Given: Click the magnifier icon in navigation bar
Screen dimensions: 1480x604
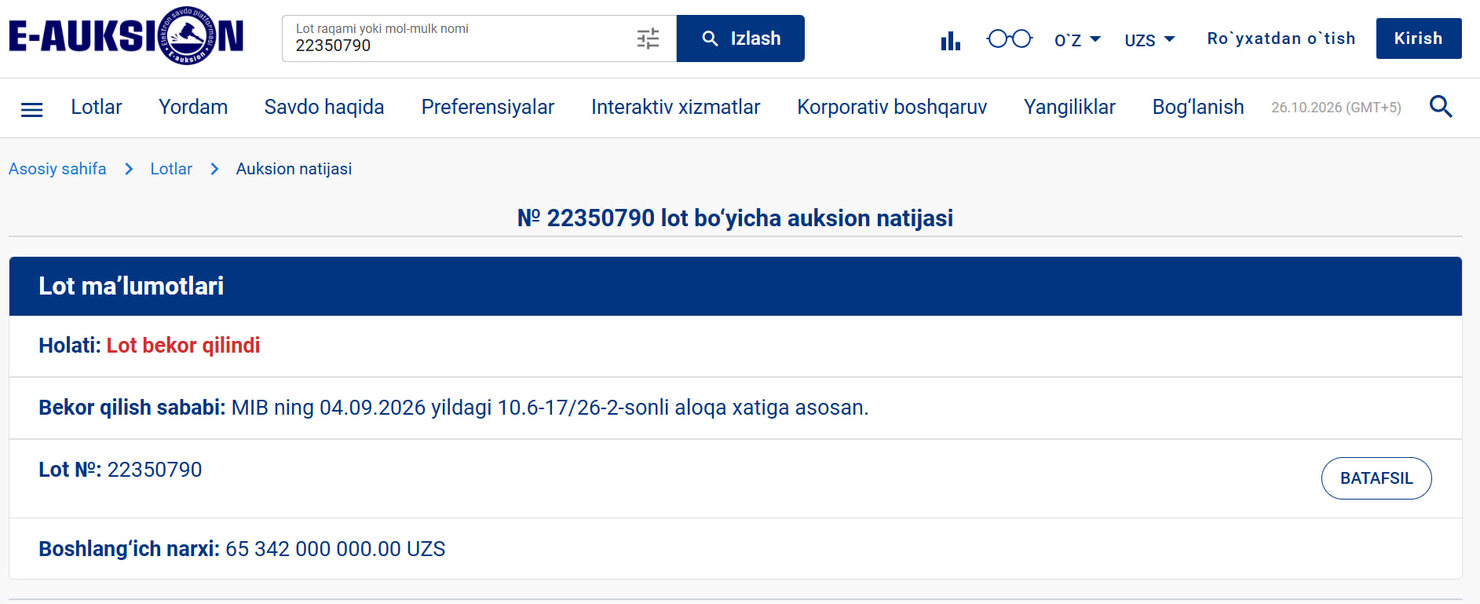Looking at the screenshot, I should (1441, 107).
